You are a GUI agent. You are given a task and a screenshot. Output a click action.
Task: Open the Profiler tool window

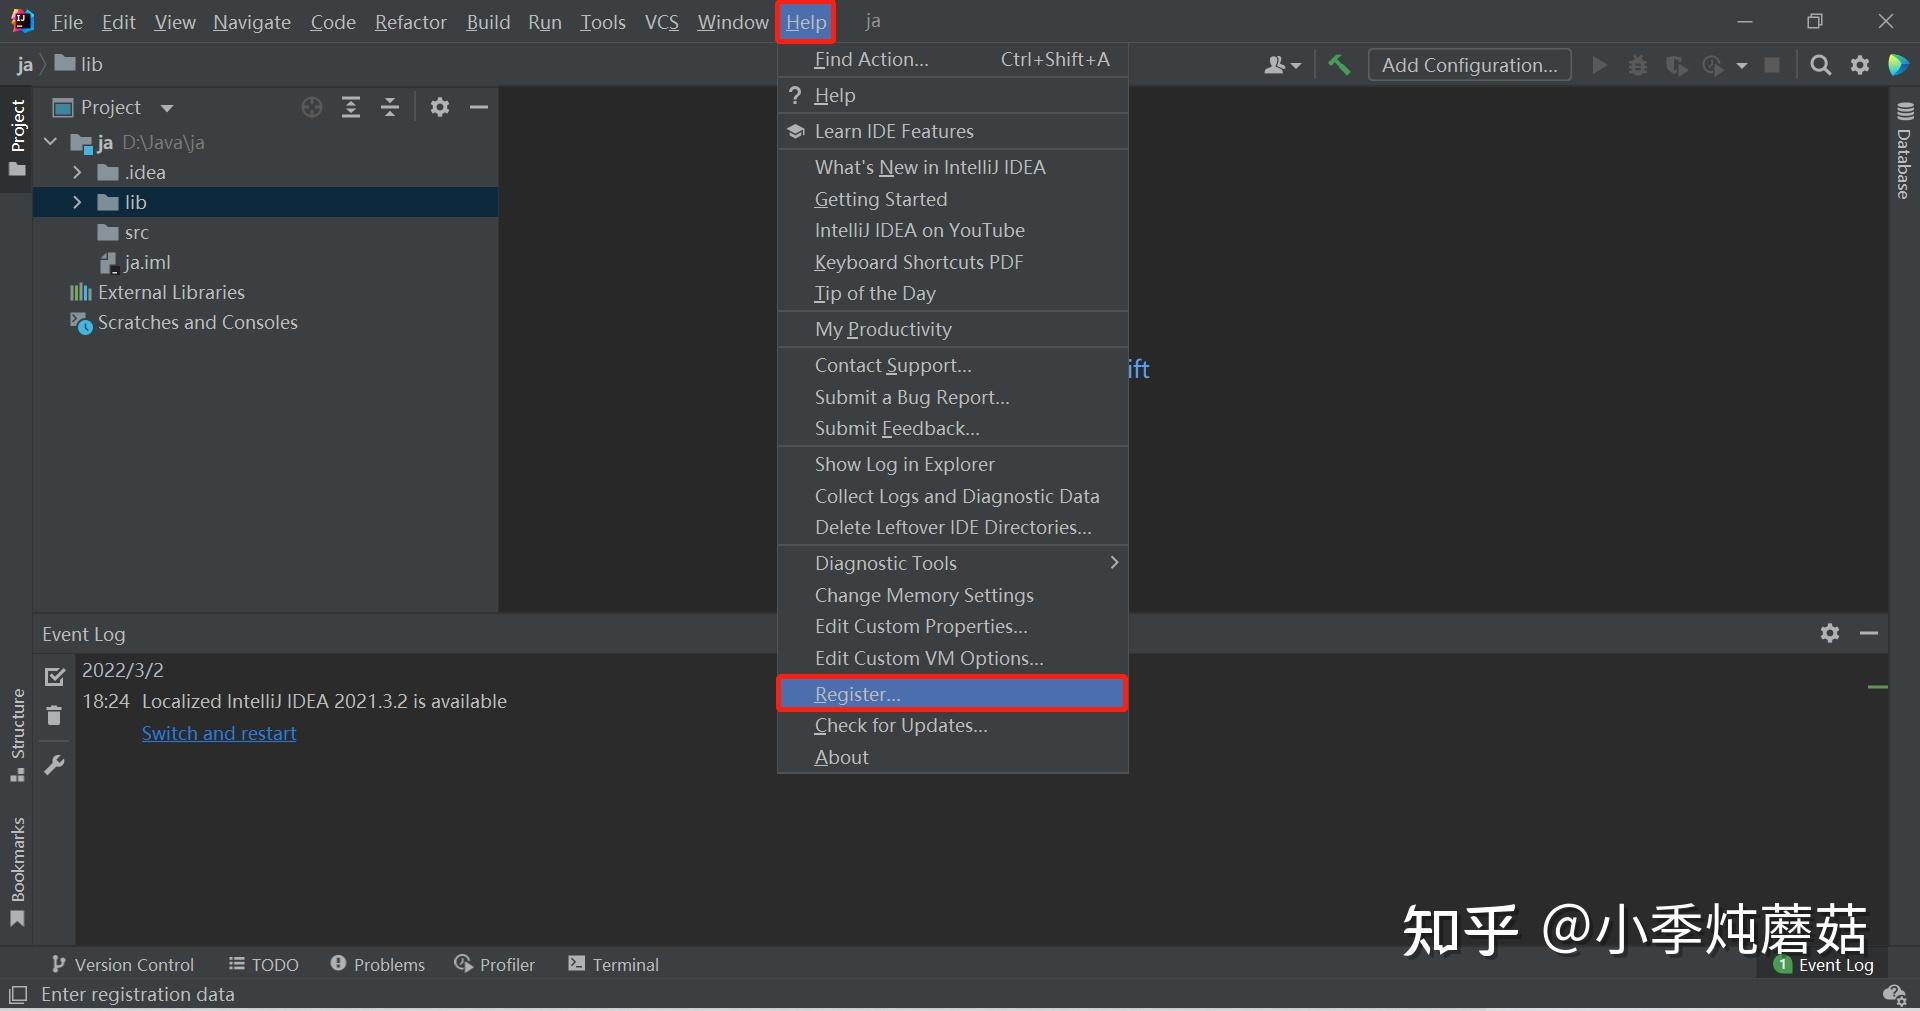[495, 964]
